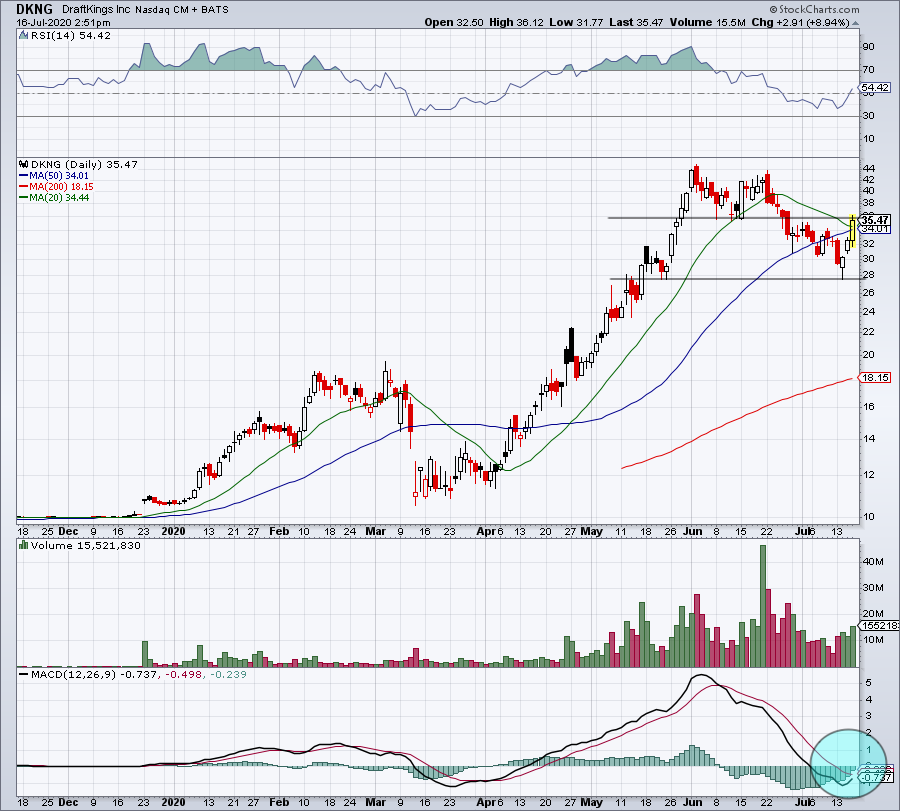
Task: Click the MA(20) 34.44 legend entry
Action: [59, 198]
